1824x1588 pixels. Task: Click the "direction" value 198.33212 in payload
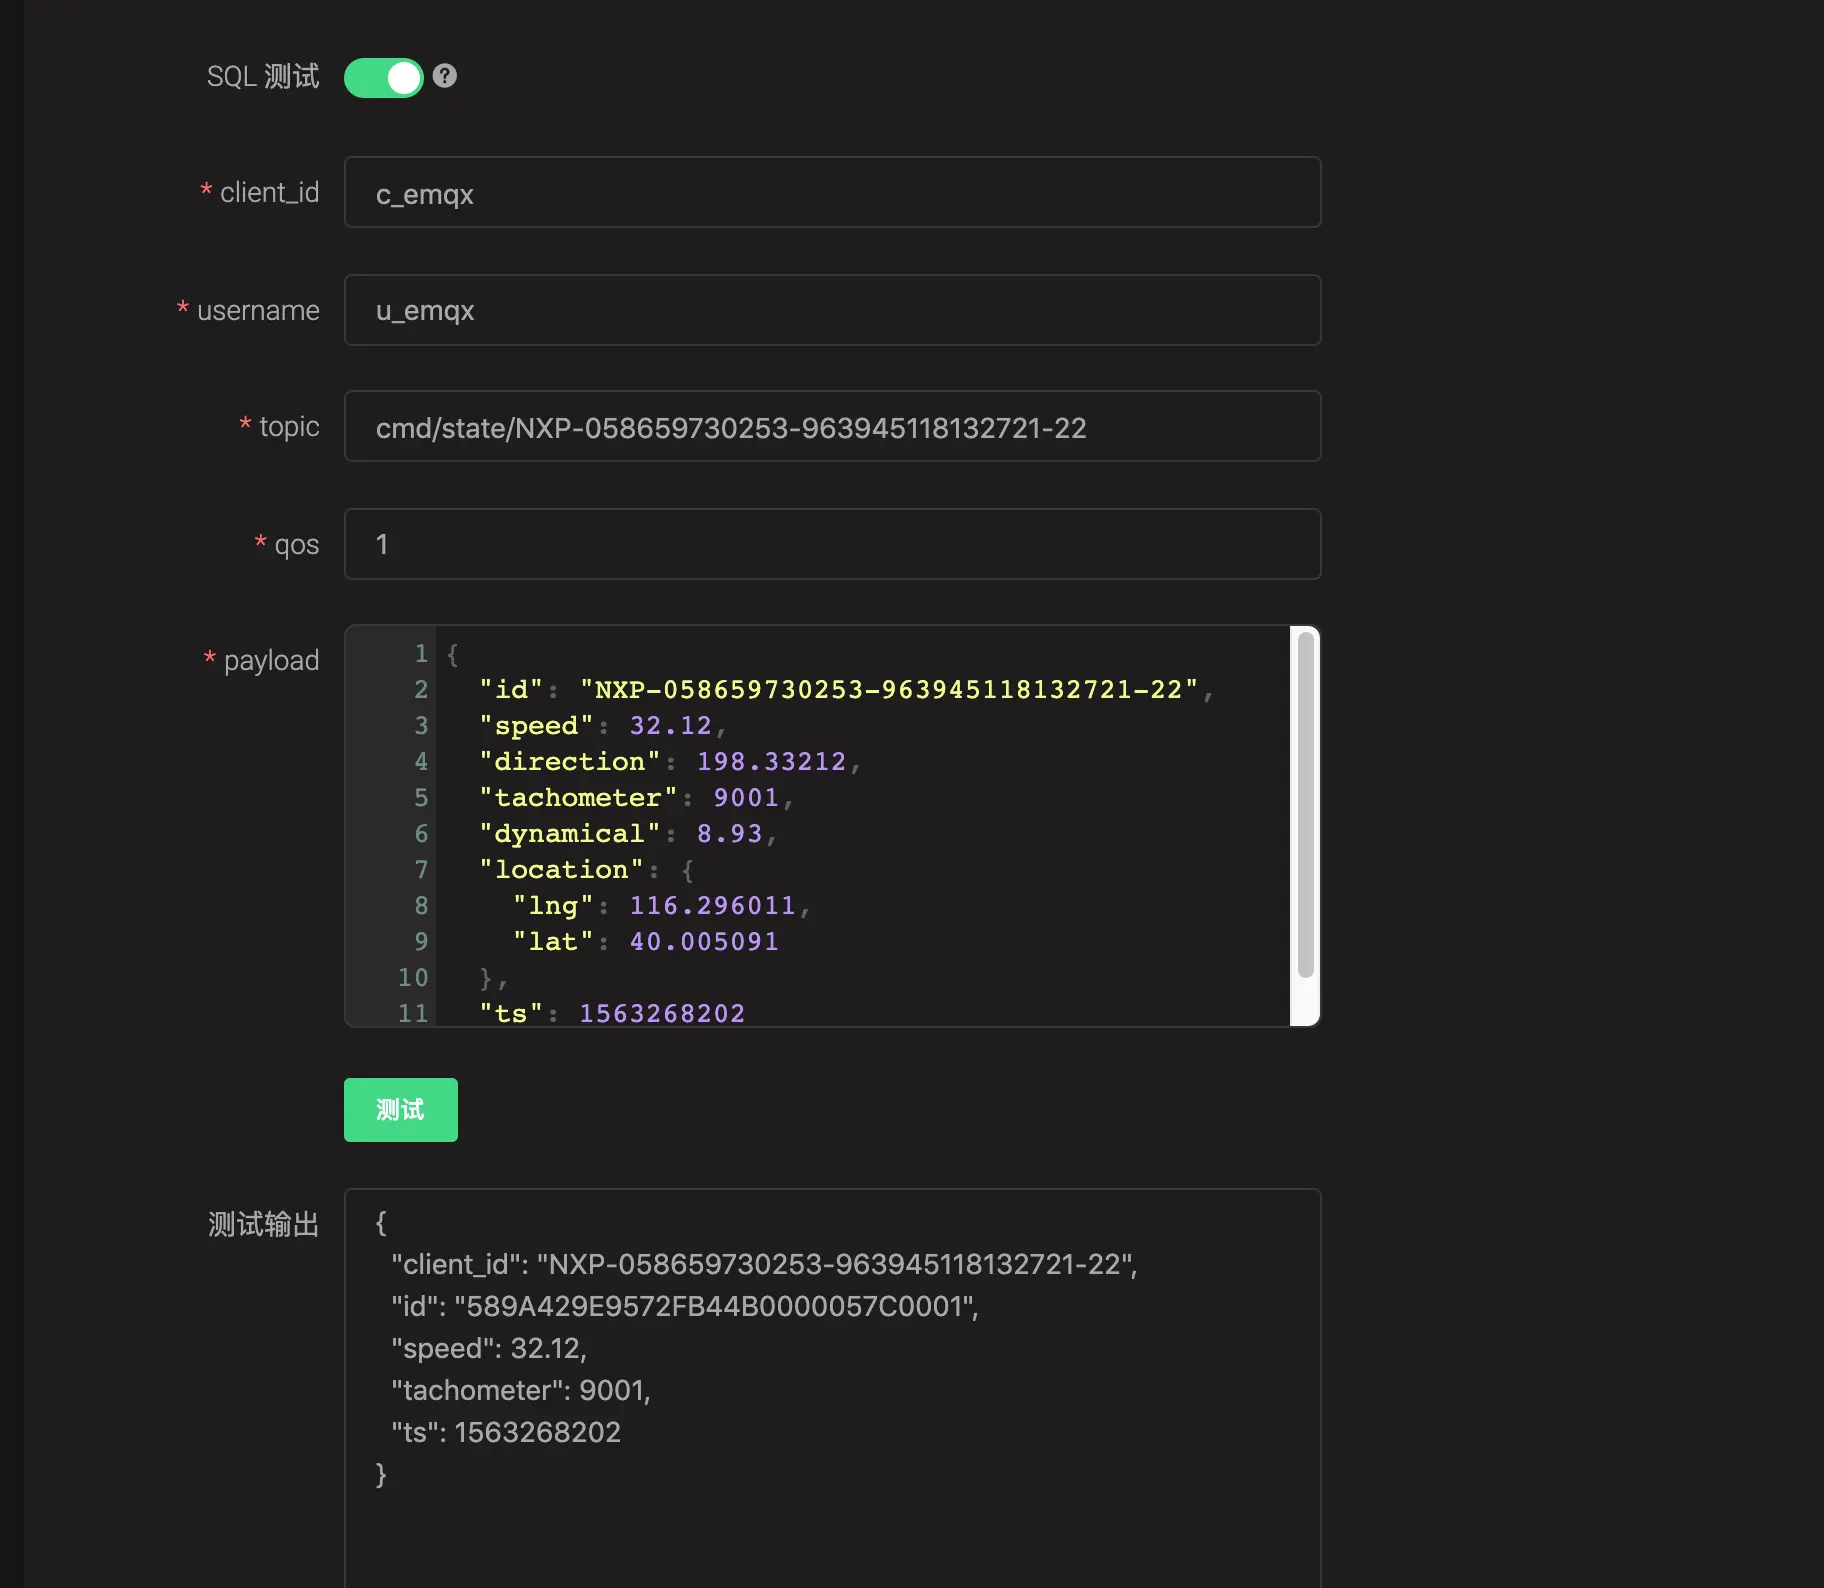[x=771, y=762]
